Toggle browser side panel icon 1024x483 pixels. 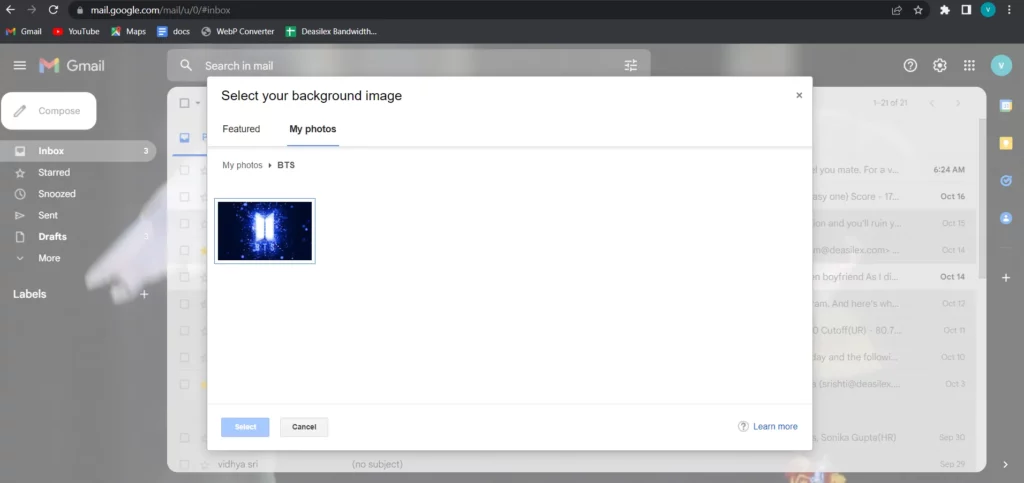point(966,10)
